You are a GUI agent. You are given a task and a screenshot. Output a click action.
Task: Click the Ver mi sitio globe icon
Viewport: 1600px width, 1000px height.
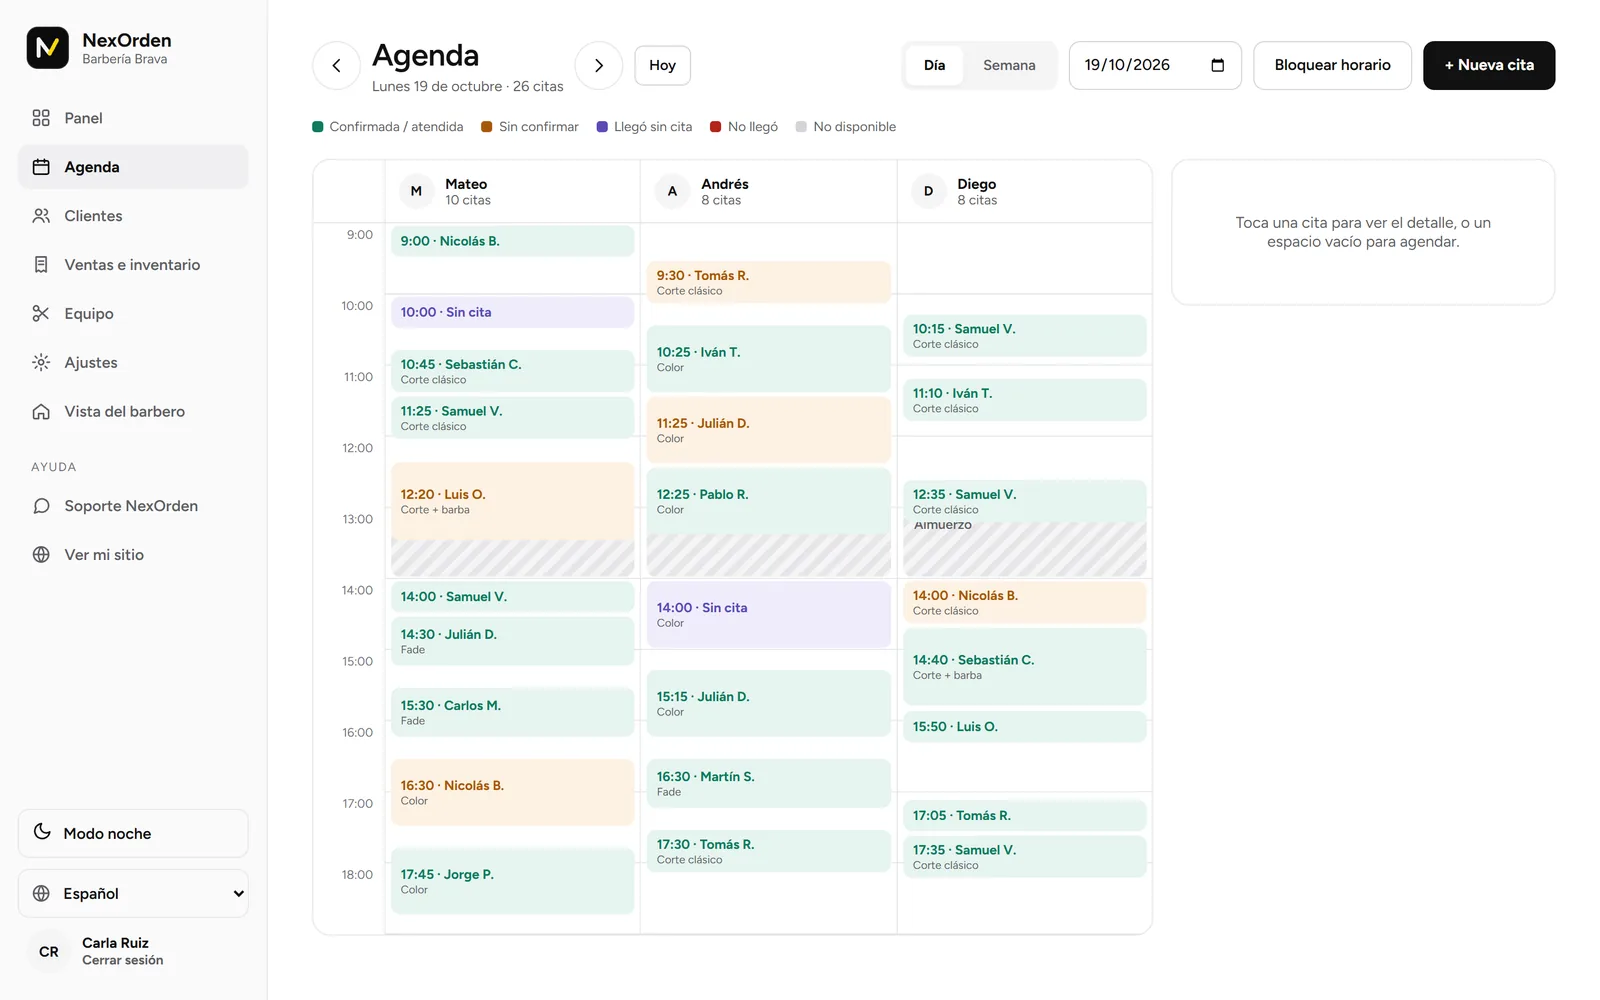tap(41, 555)
